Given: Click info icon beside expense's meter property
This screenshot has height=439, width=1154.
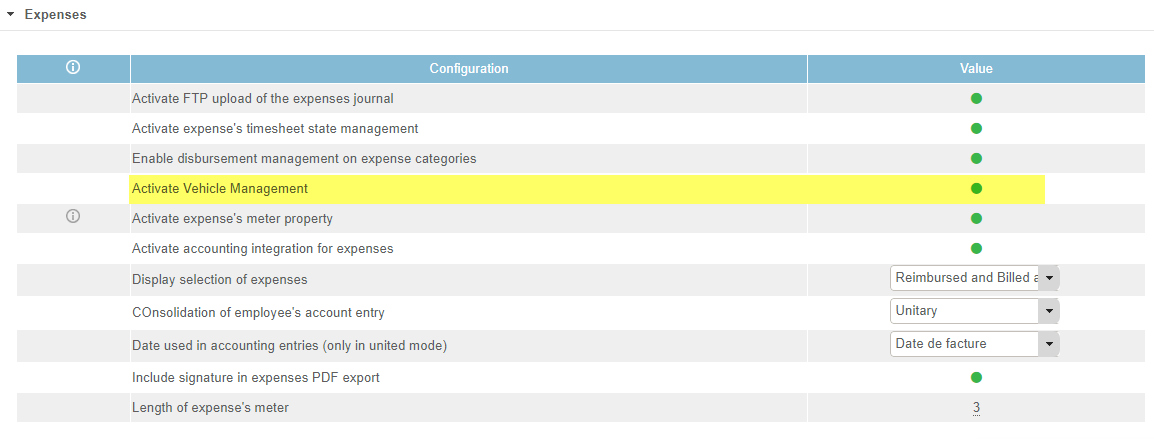Looking at the screenshot, I should 73,217.
